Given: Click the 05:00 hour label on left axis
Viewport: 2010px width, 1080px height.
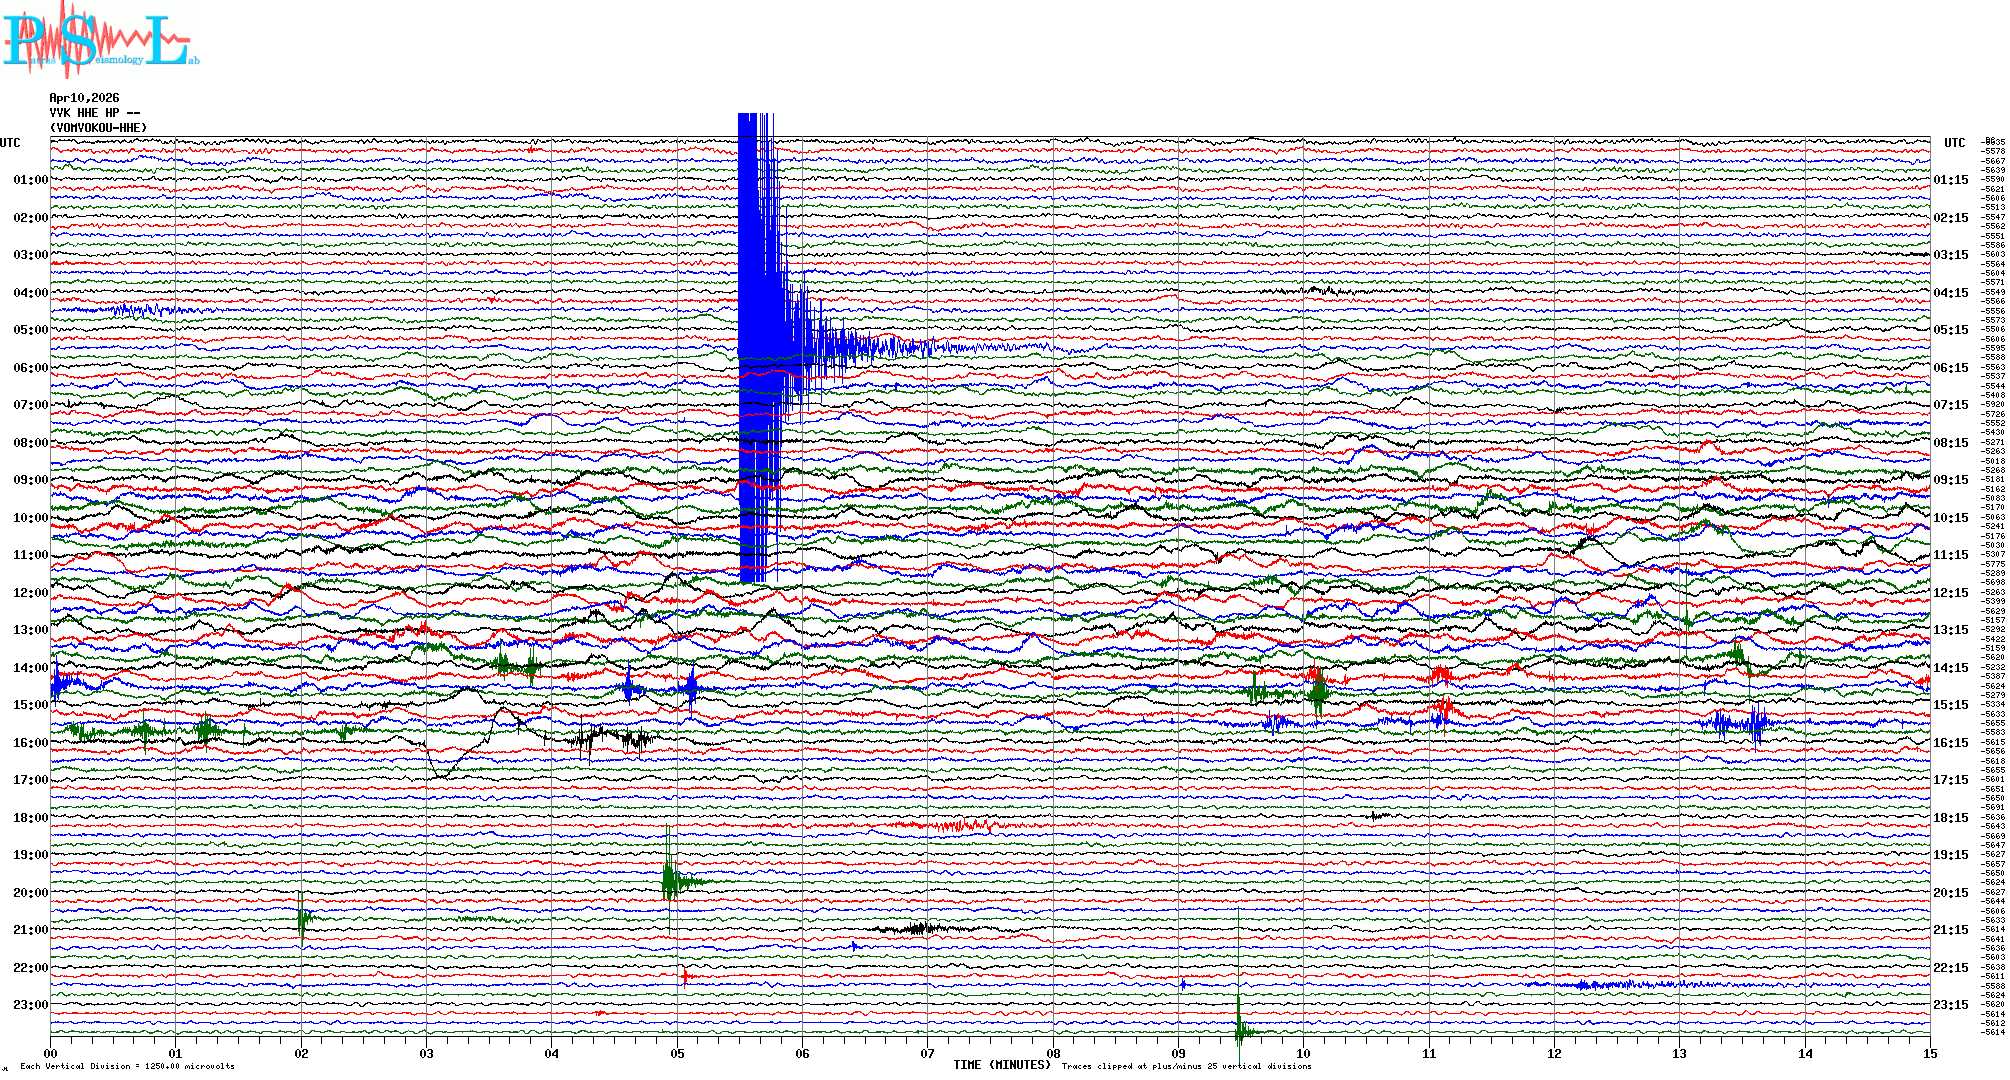Looking at the screenshot, I should [30, 330].
